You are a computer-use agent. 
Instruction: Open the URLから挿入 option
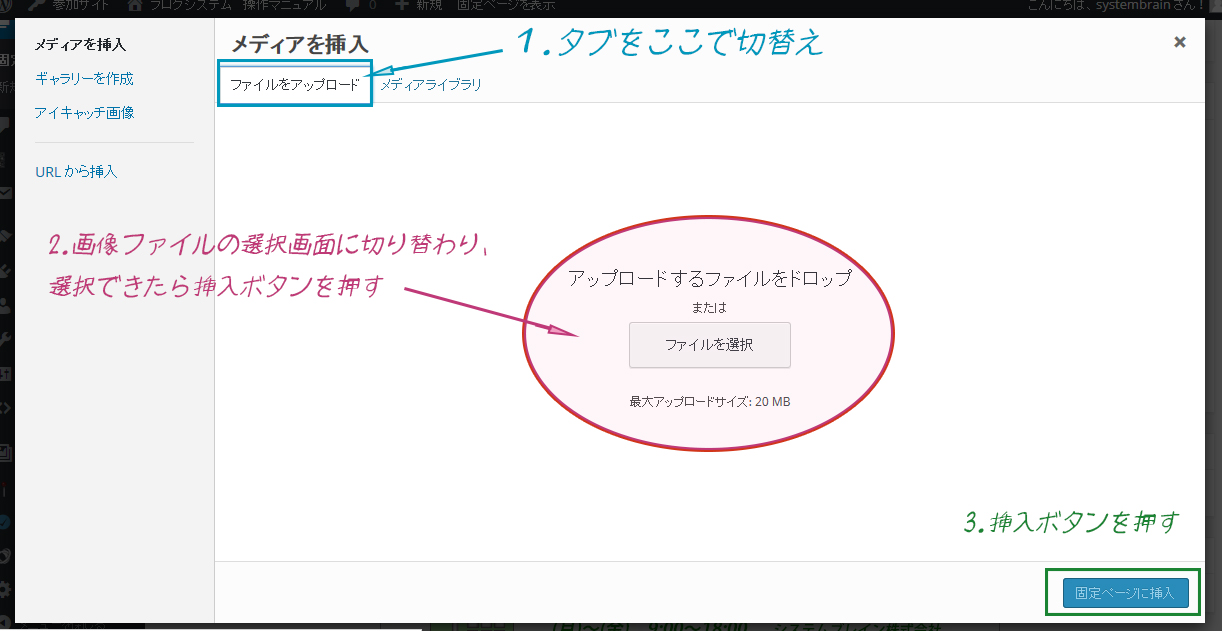[76, 172]
